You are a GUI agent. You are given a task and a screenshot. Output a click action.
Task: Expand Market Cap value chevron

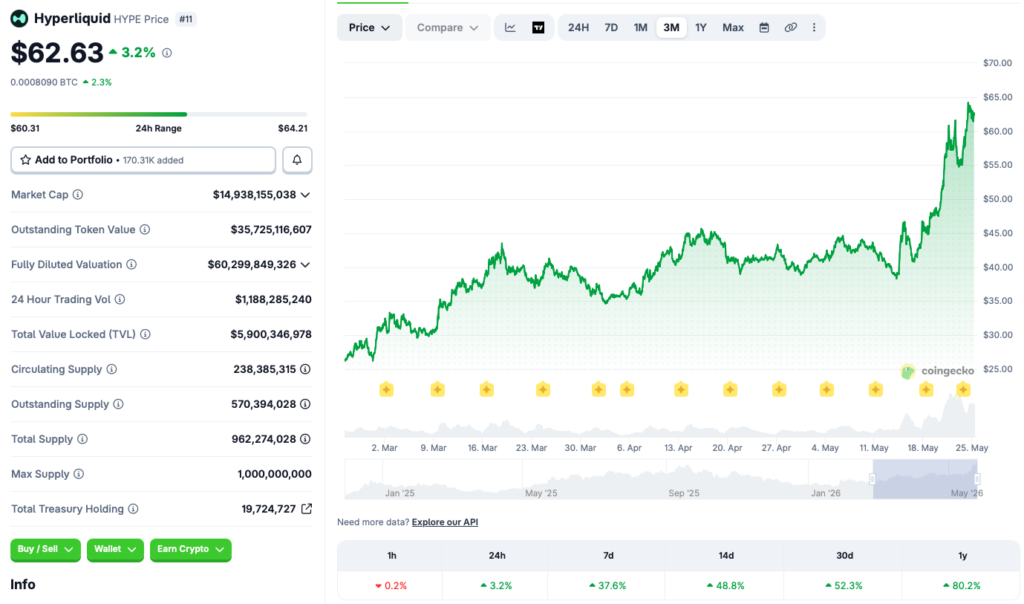pyautogui.click(x=305, y=195)
